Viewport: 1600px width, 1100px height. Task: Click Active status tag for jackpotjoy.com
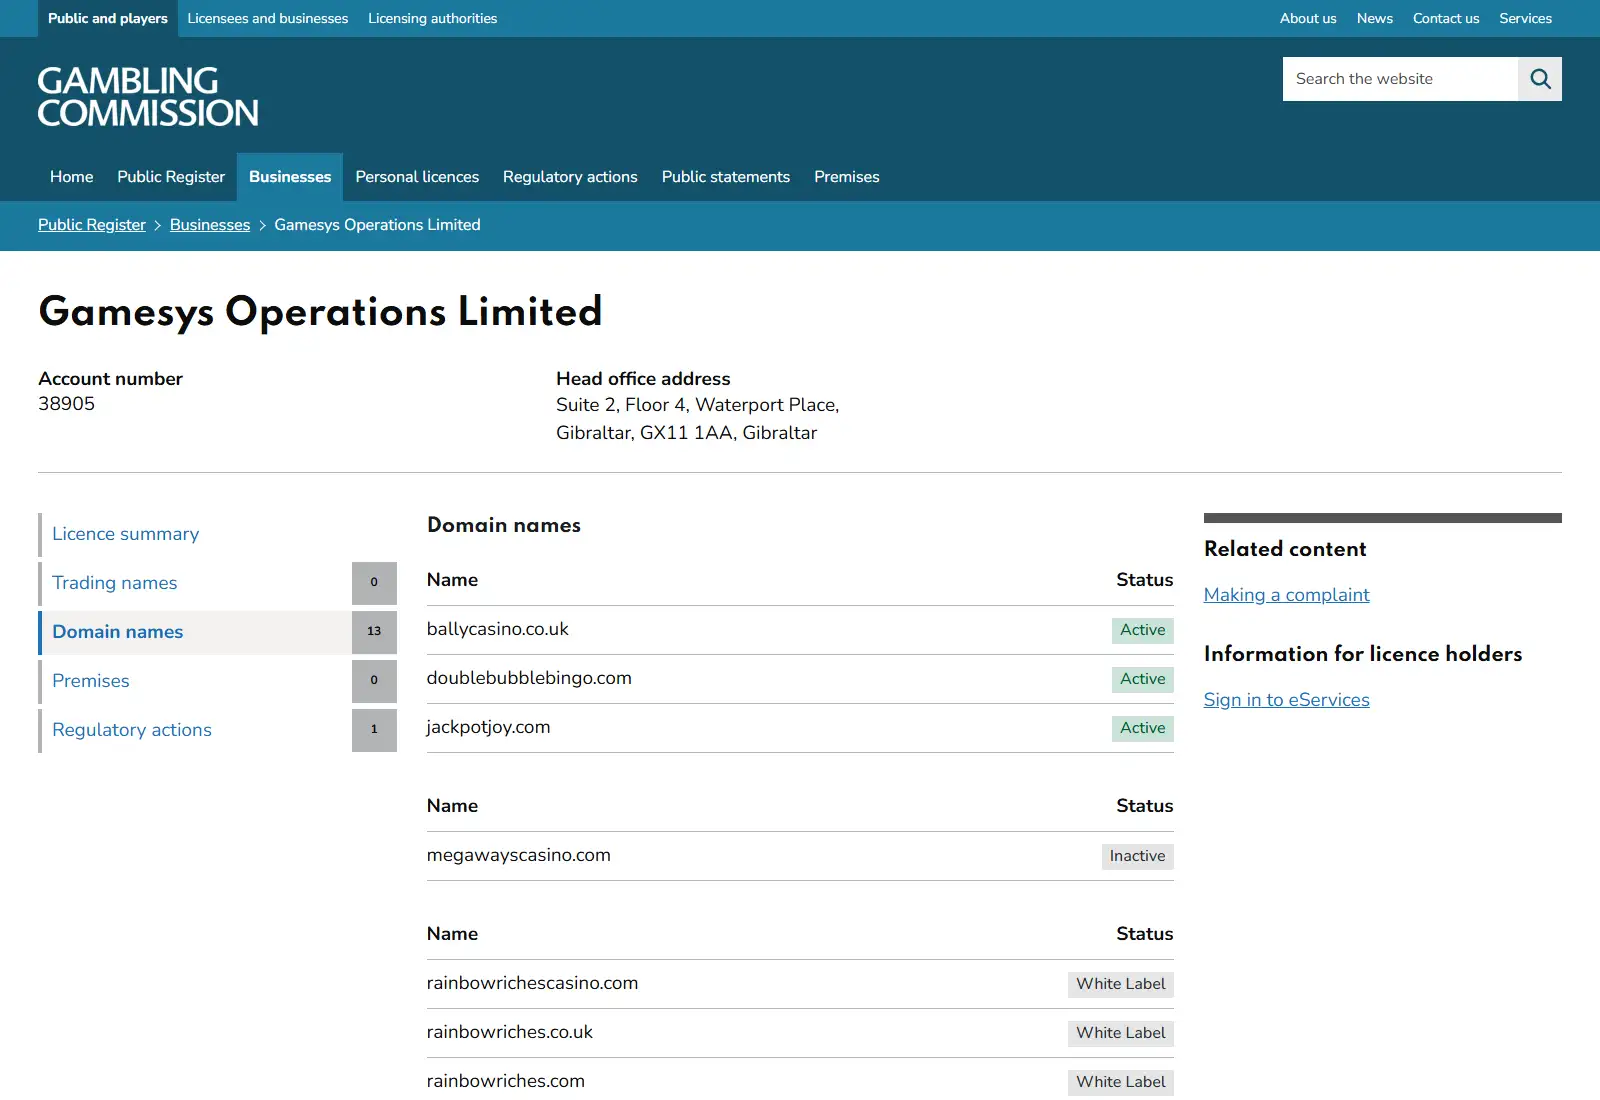[1142, 728]
